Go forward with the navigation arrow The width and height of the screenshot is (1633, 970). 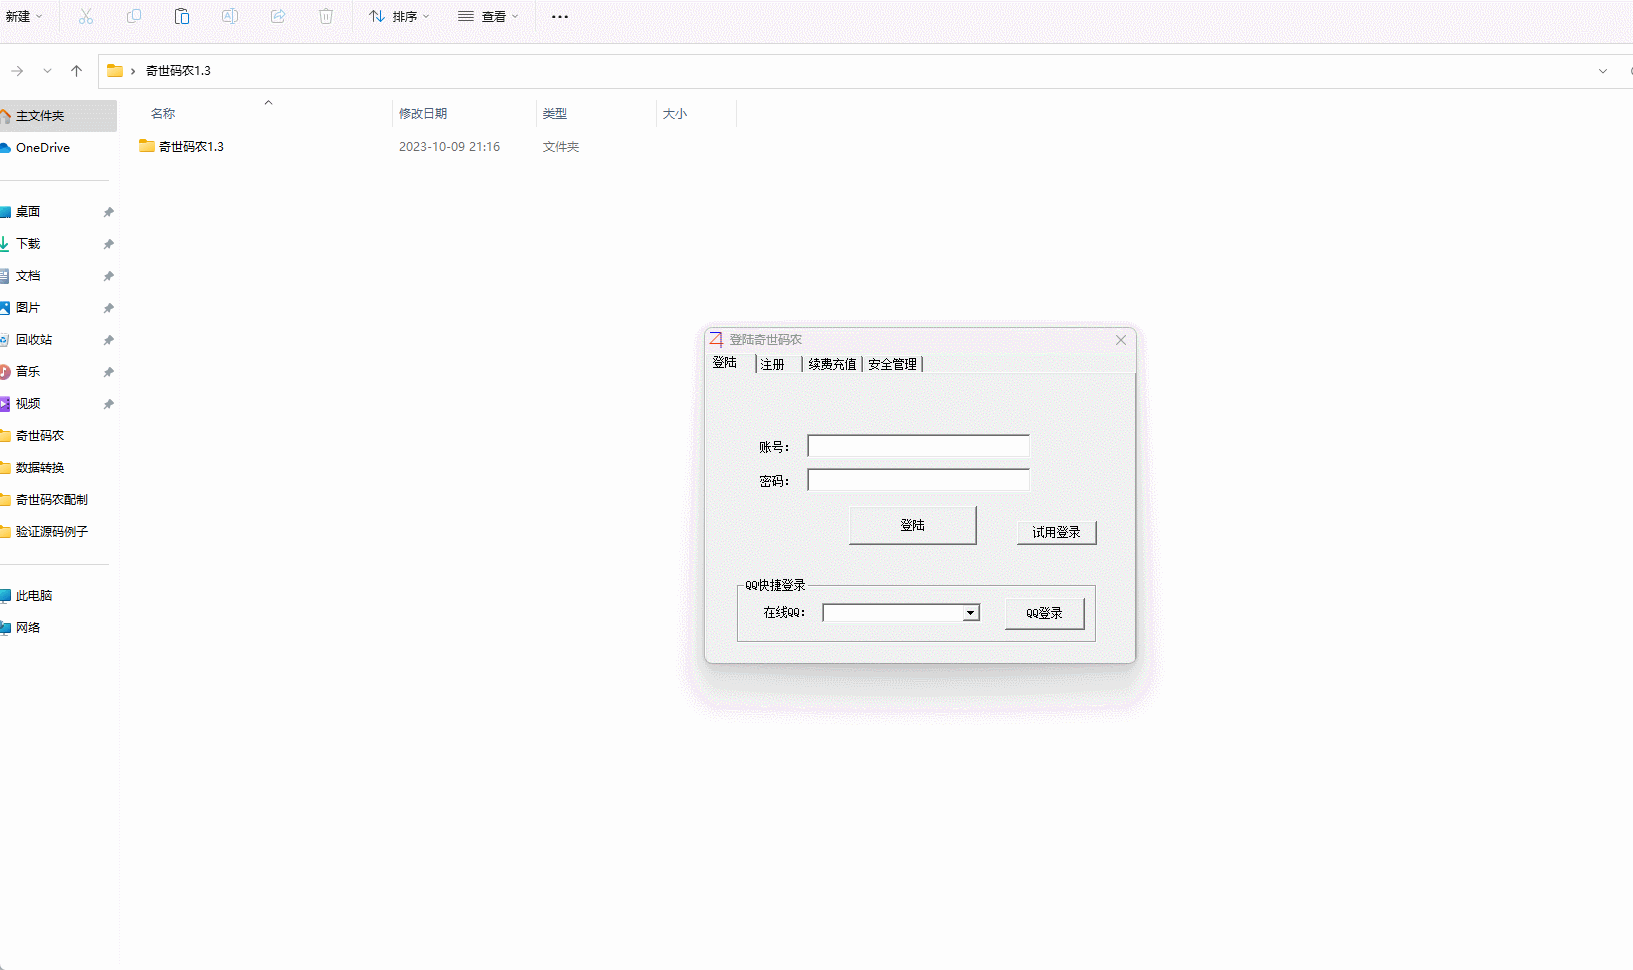point(17,71)
